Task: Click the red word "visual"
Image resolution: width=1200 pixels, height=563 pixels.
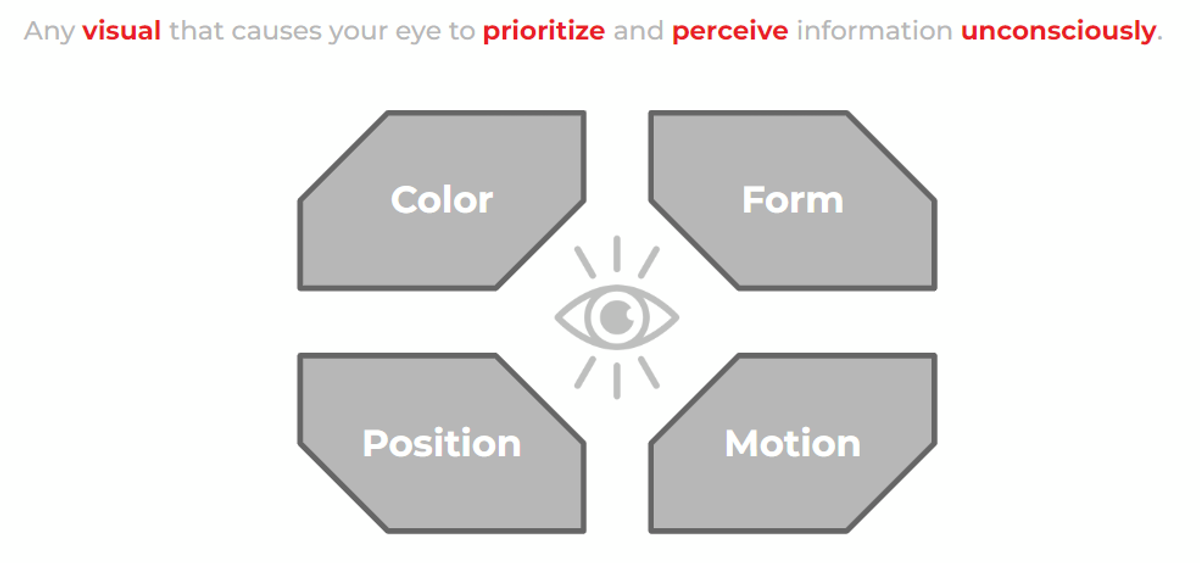Action: point(122,31)
